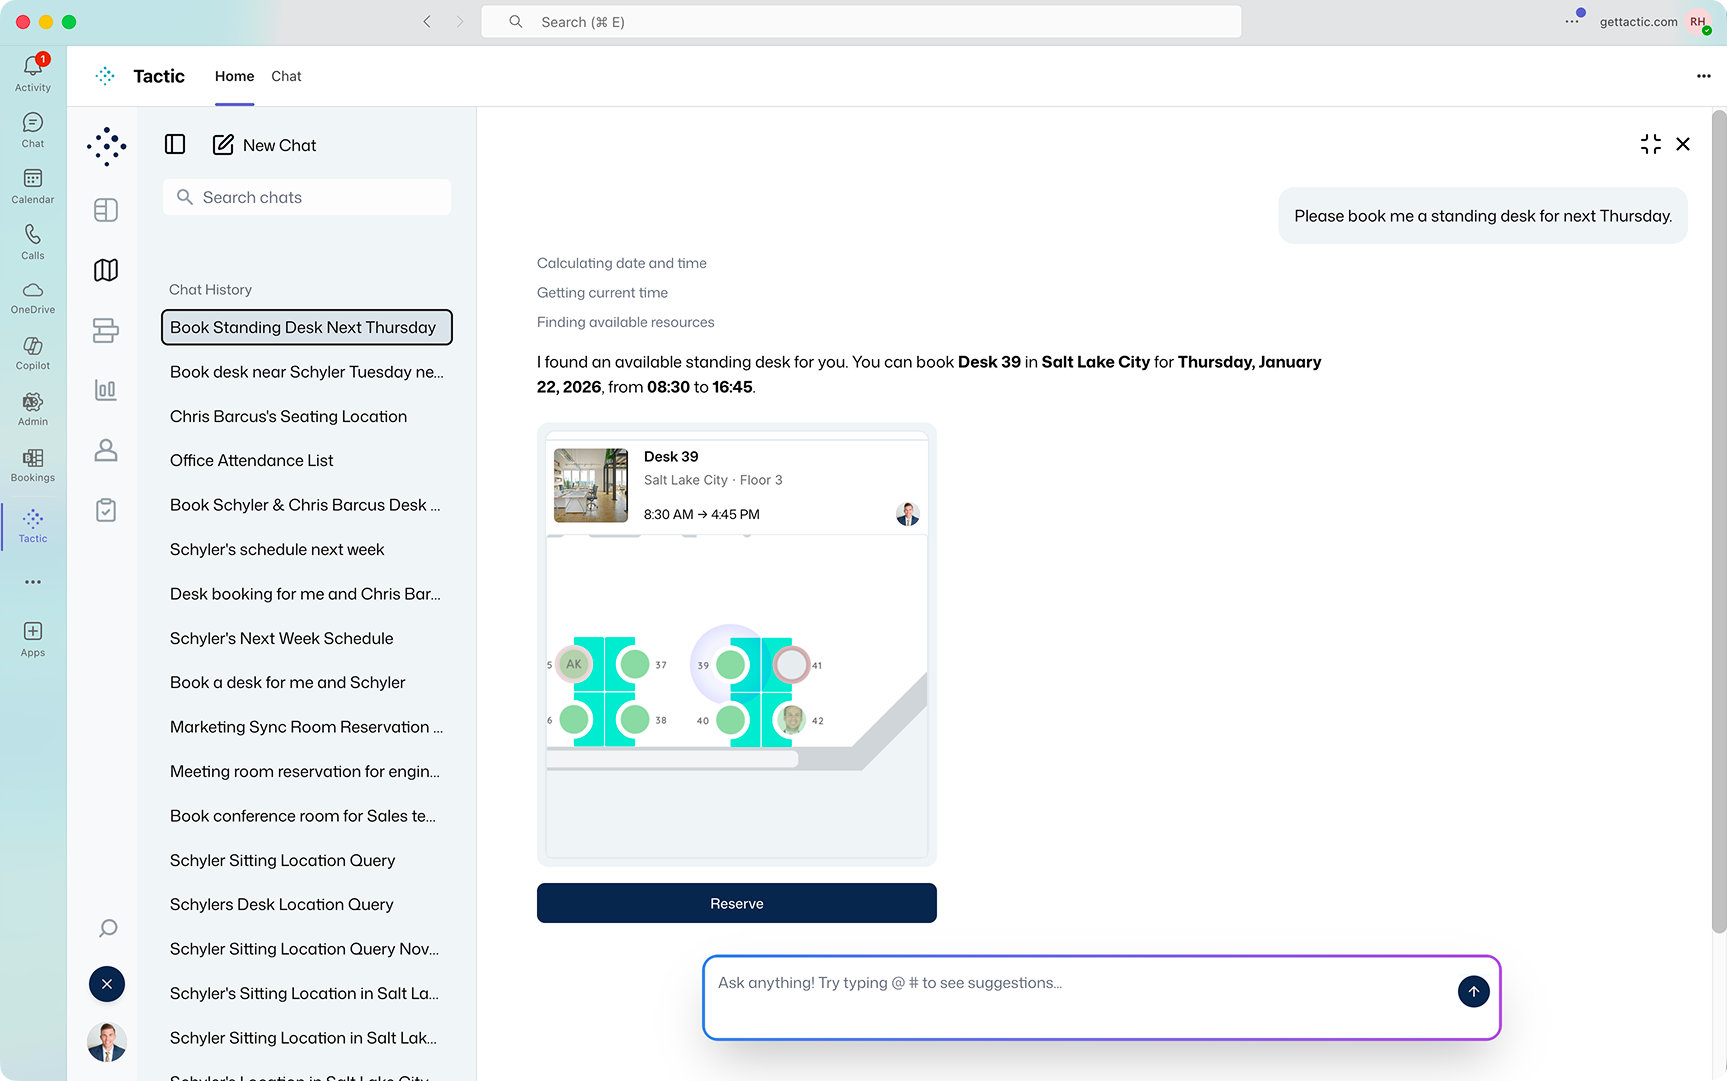The height and width of the screenshot is (1081, 1727).
Task: Select the Tactic app in the Teams sidebar
Action: pos(33,526)
